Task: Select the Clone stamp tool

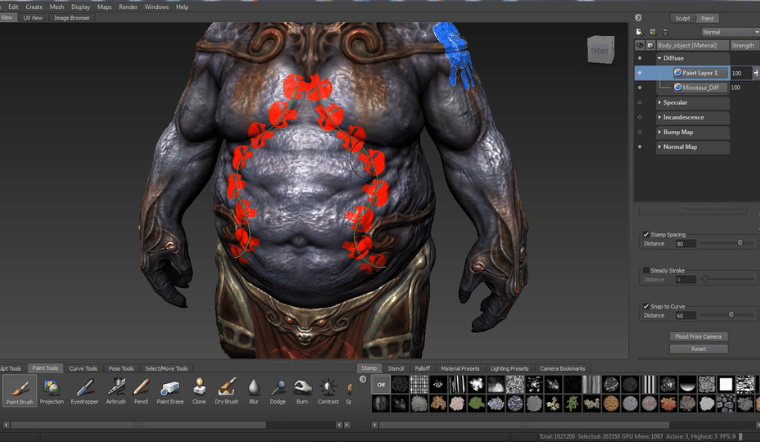Action: pos(199,391)
